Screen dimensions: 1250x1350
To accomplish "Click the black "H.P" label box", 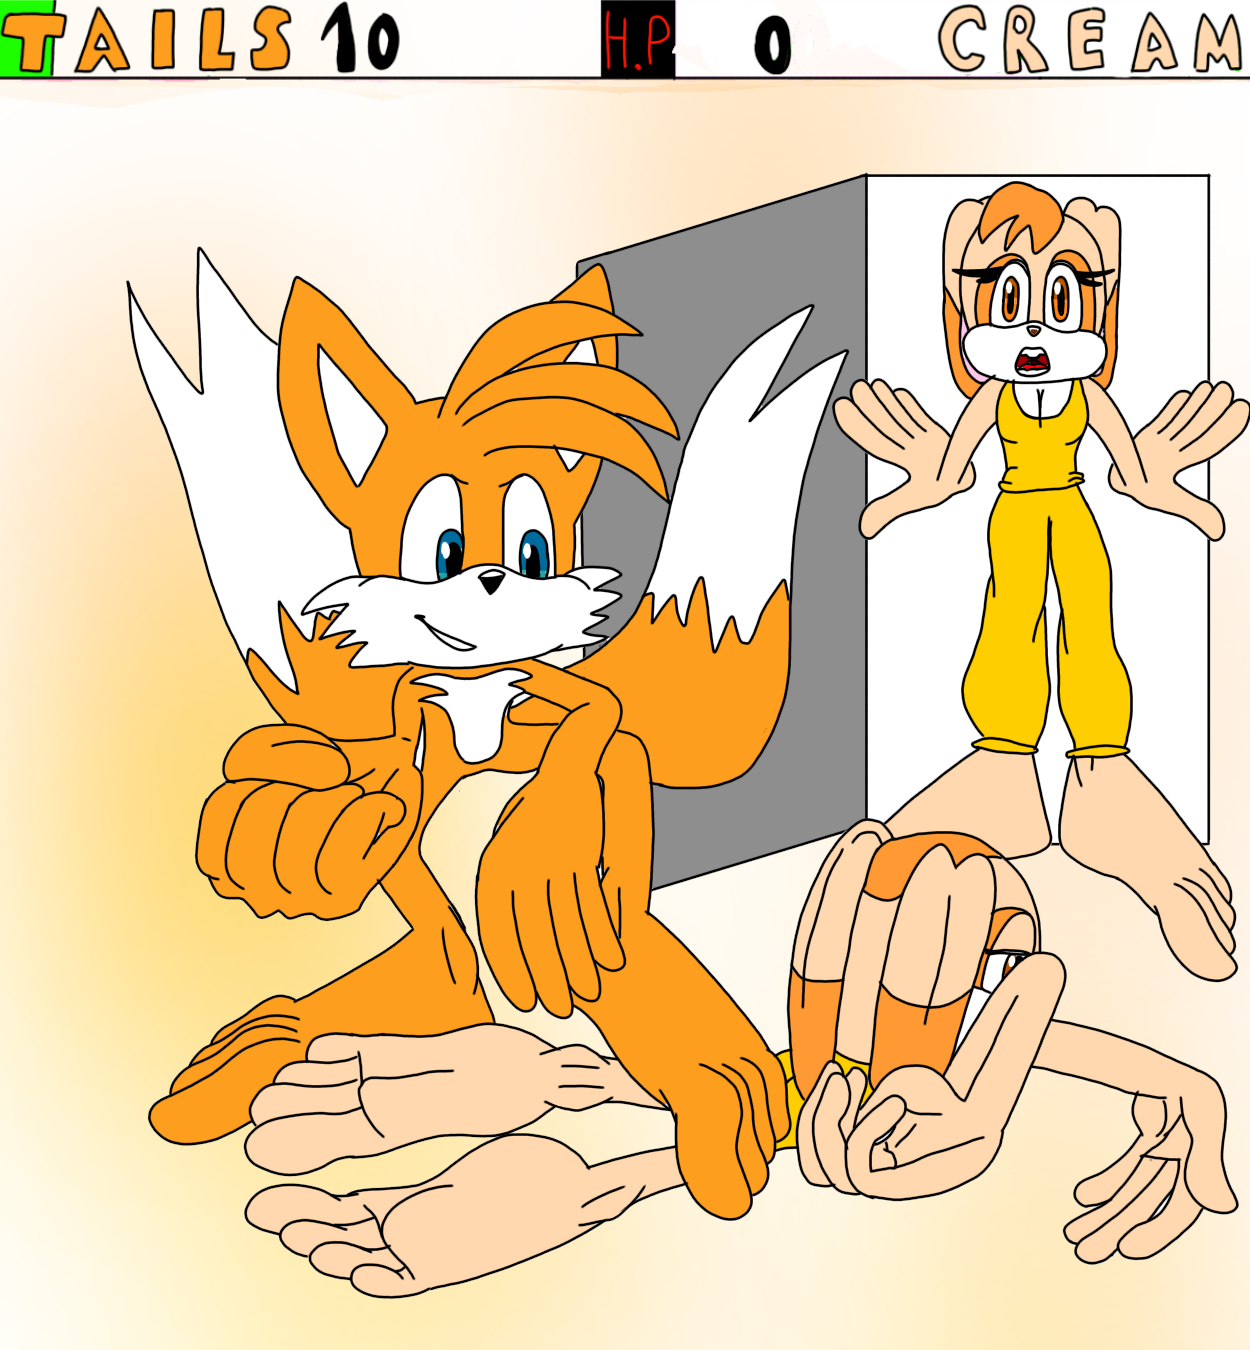I will coord(638,40).
